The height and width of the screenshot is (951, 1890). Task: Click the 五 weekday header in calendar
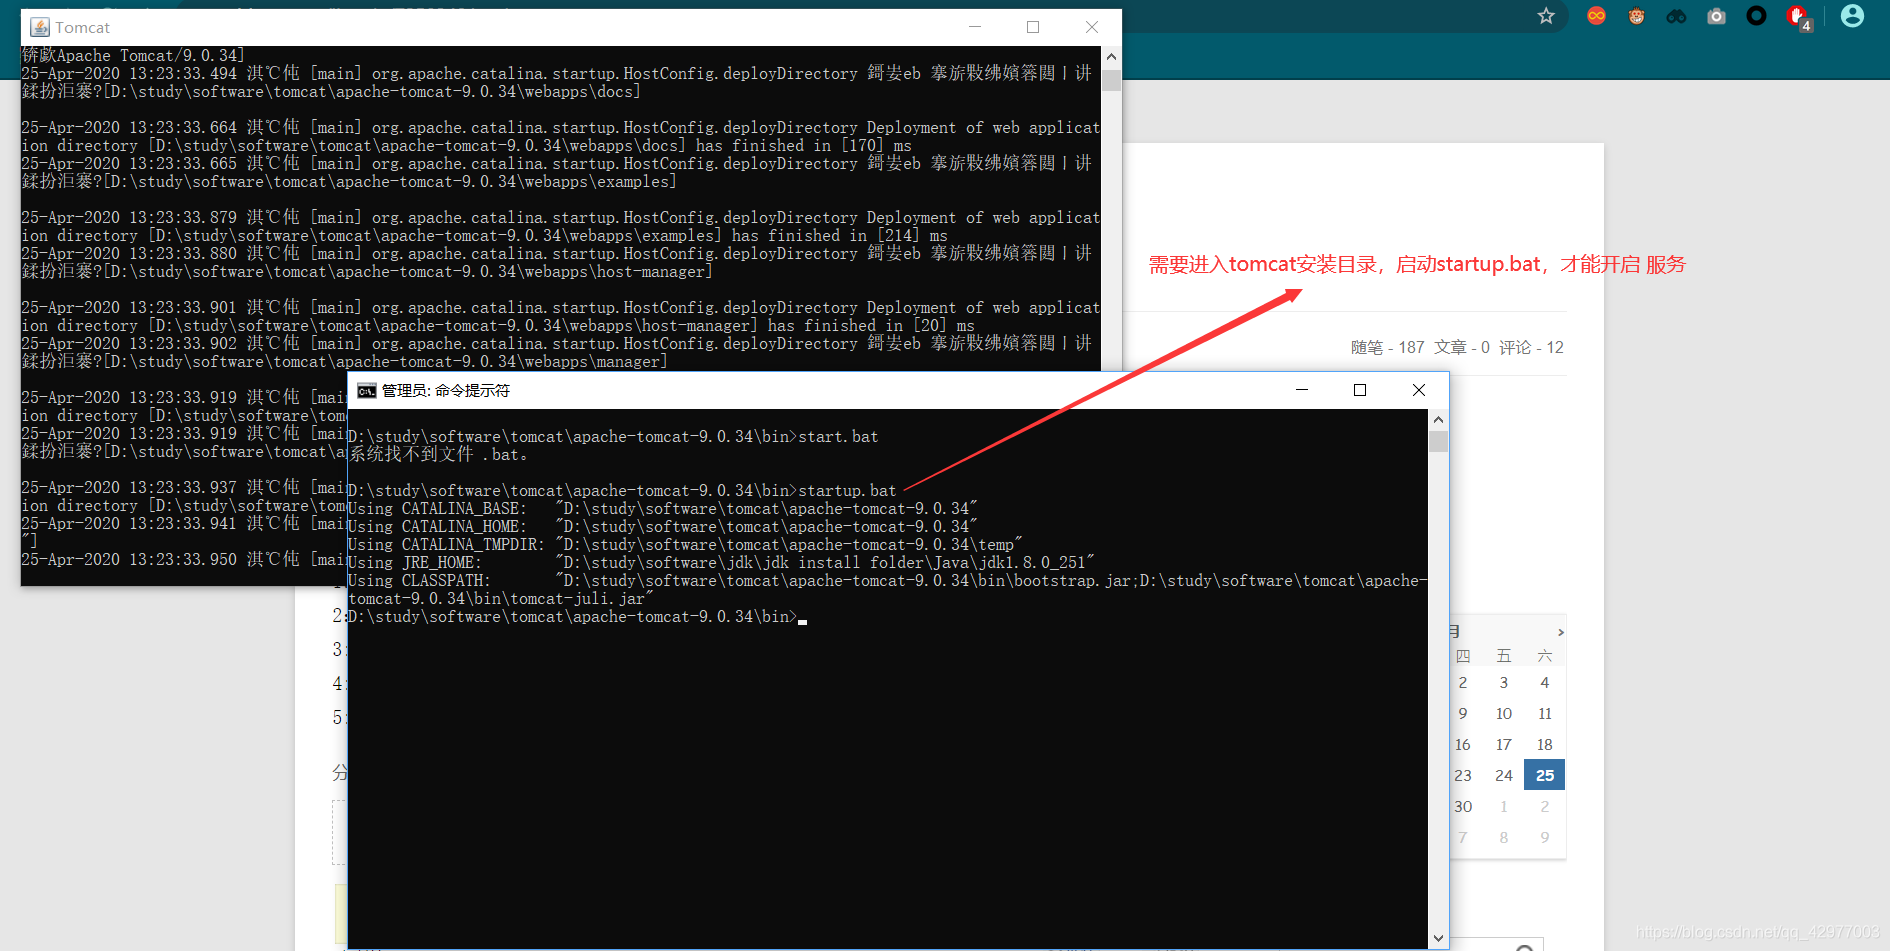(x=1503, y=655)
